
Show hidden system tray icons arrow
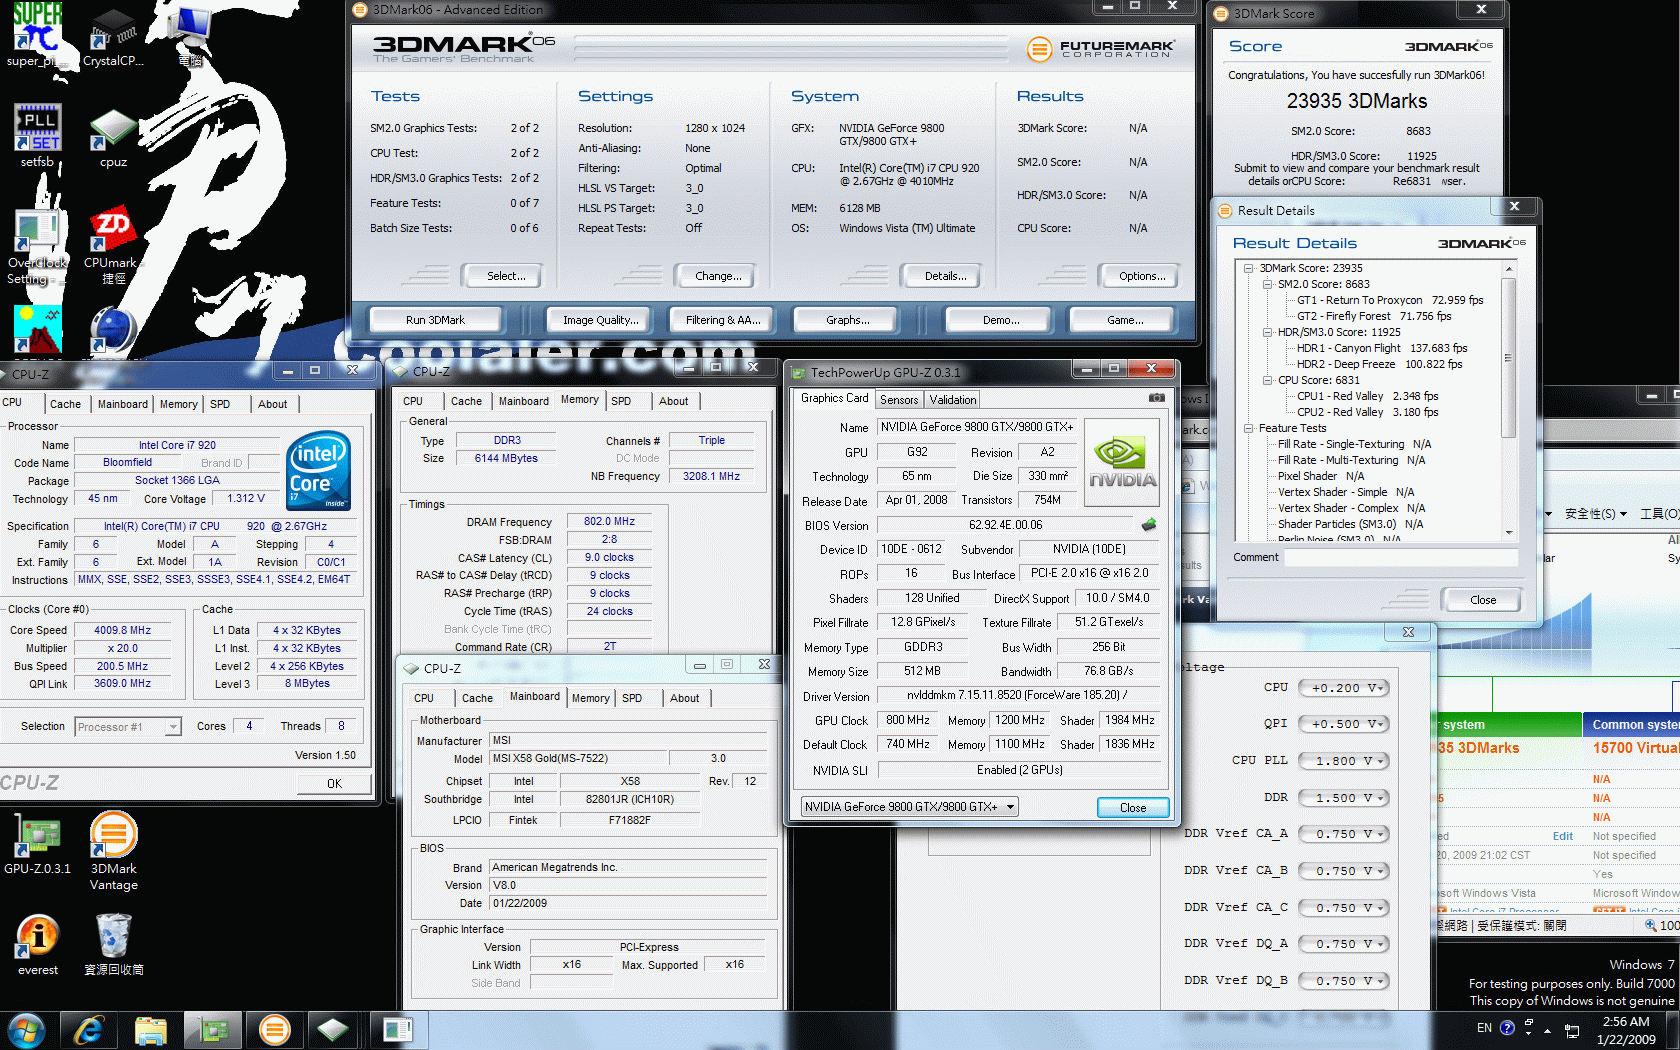(1547, 1030)
